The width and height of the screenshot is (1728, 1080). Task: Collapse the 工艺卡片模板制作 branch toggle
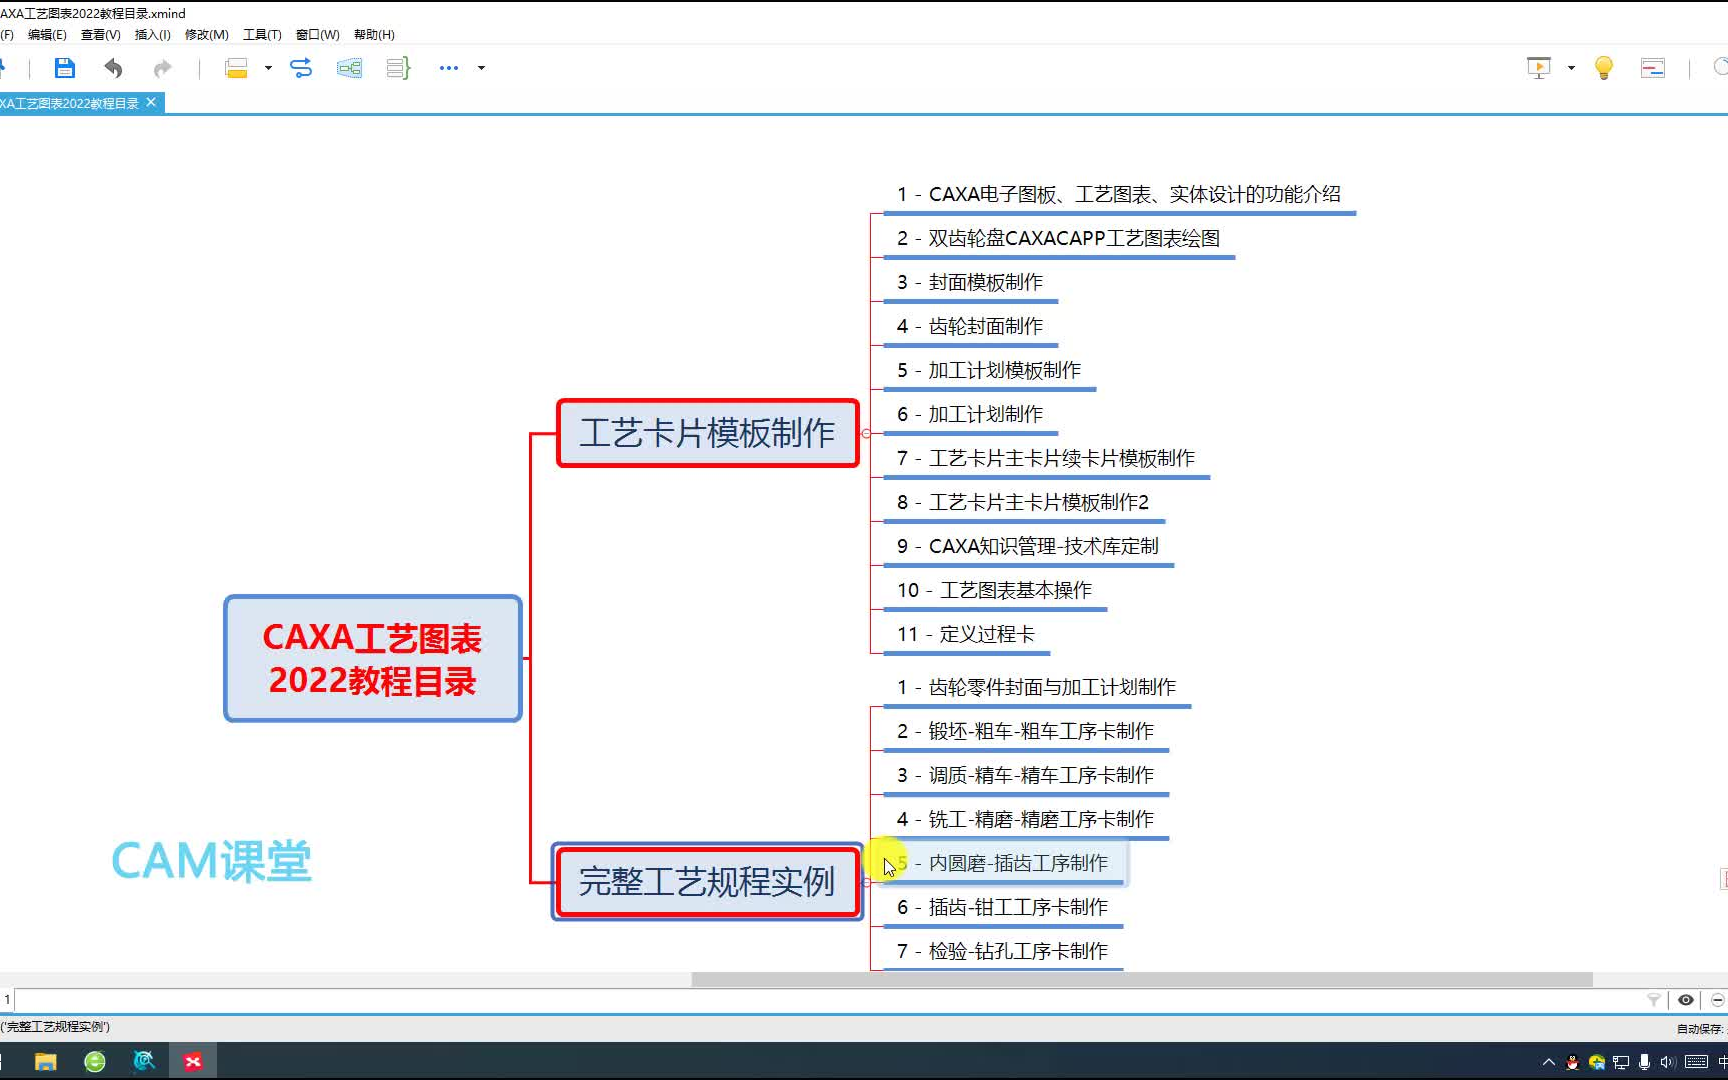[866, 433]
